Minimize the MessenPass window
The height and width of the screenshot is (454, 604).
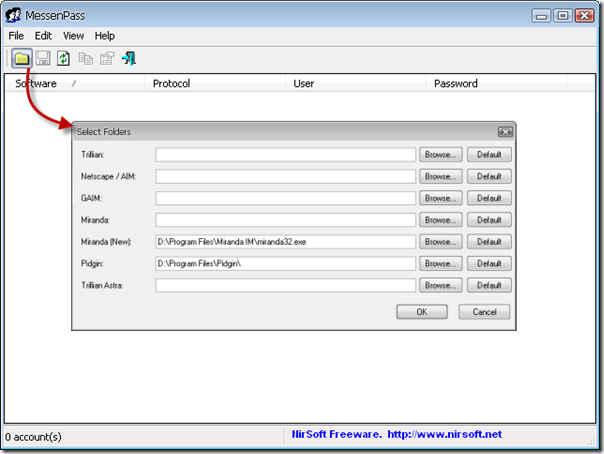(541, 16)
